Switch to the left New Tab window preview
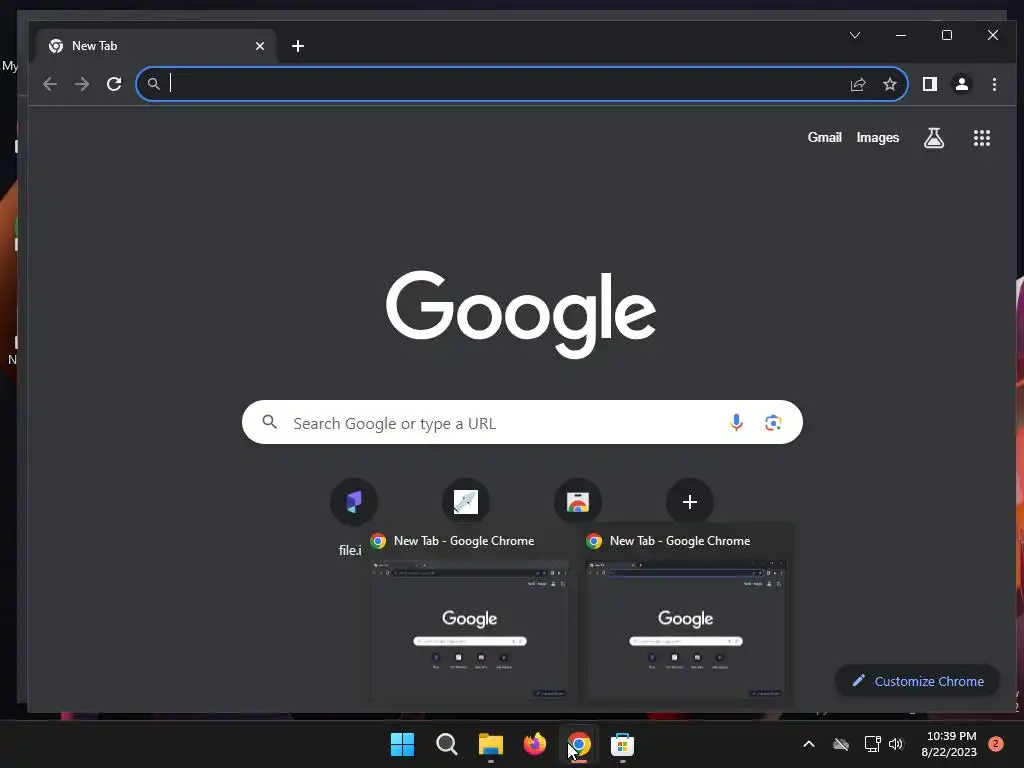This screenshot has width=1024, height=768. click(470, 615)
